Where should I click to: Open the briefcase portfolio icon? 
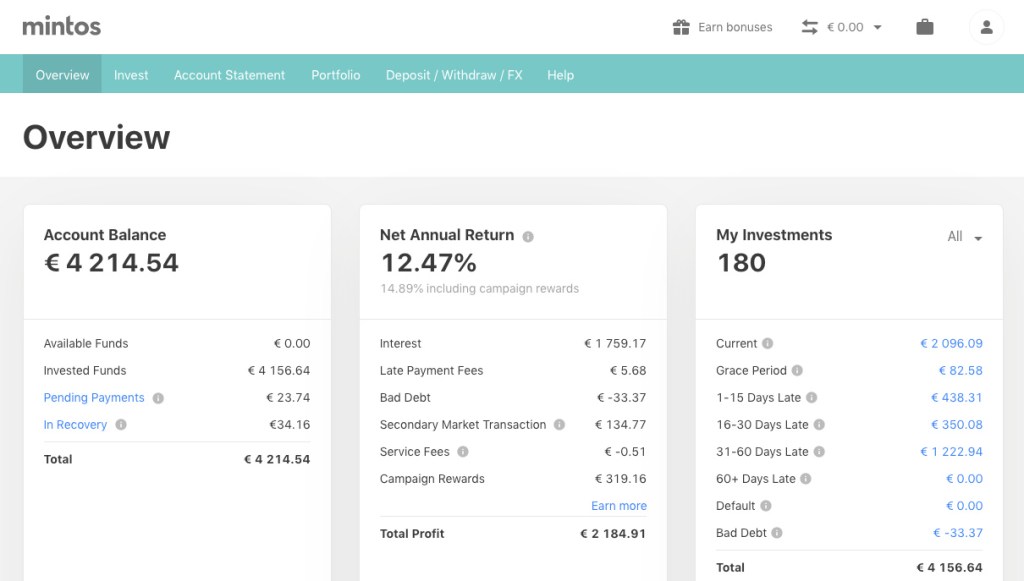tap(925, 27)
